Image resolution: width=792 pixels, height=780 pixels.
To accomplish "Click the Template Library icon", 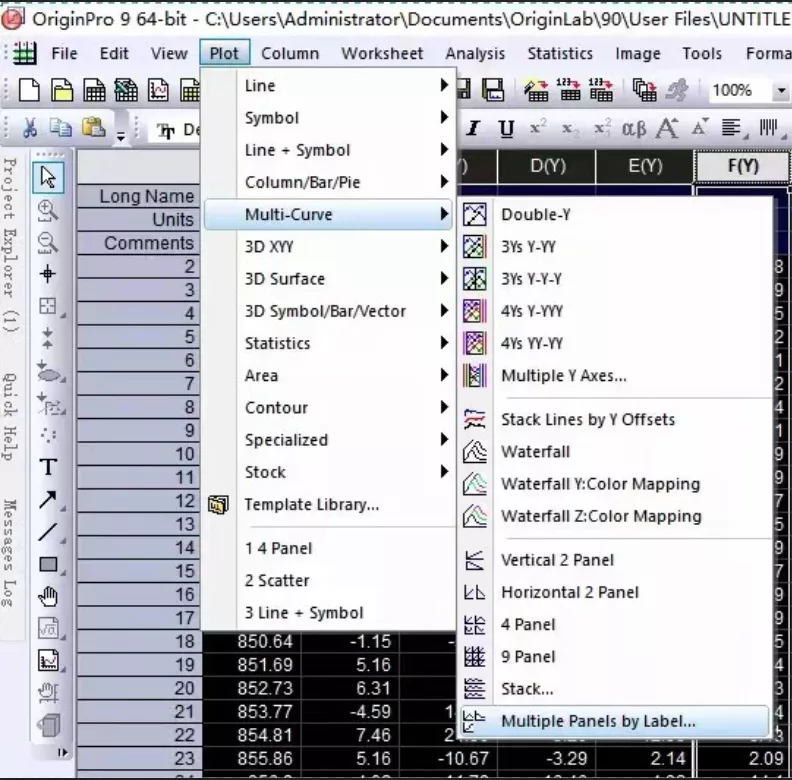I will pos(218,505).
